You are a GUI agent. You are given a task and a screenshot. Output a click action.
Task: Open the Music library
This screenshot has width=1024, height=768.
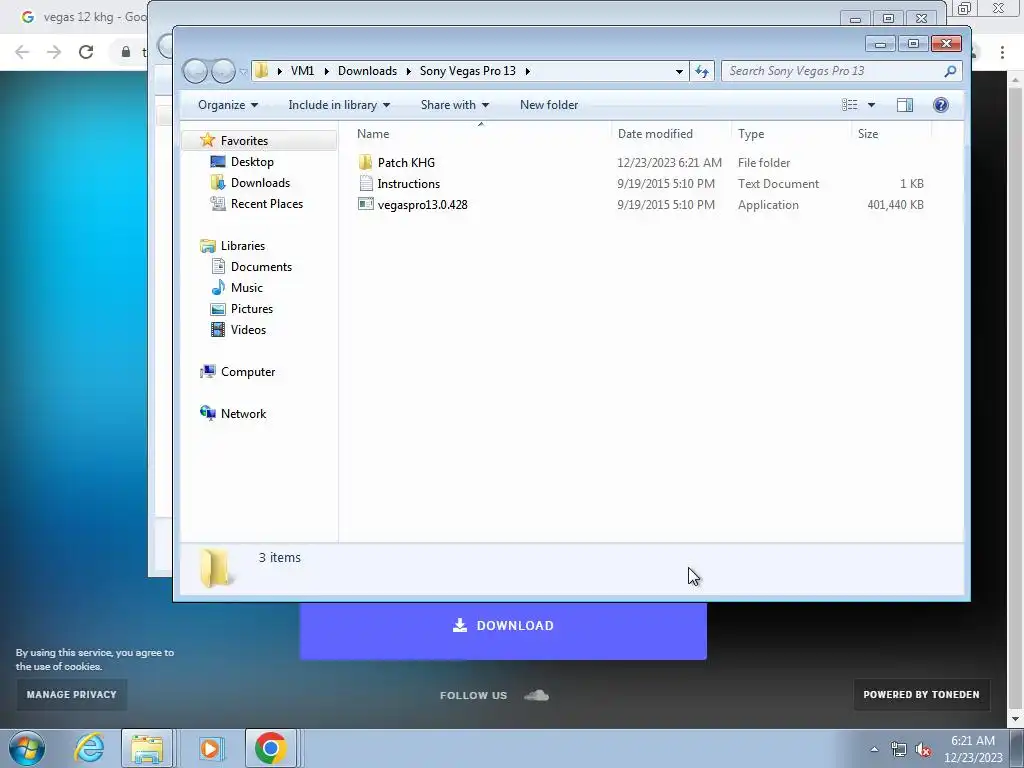(x=246, y=287)
